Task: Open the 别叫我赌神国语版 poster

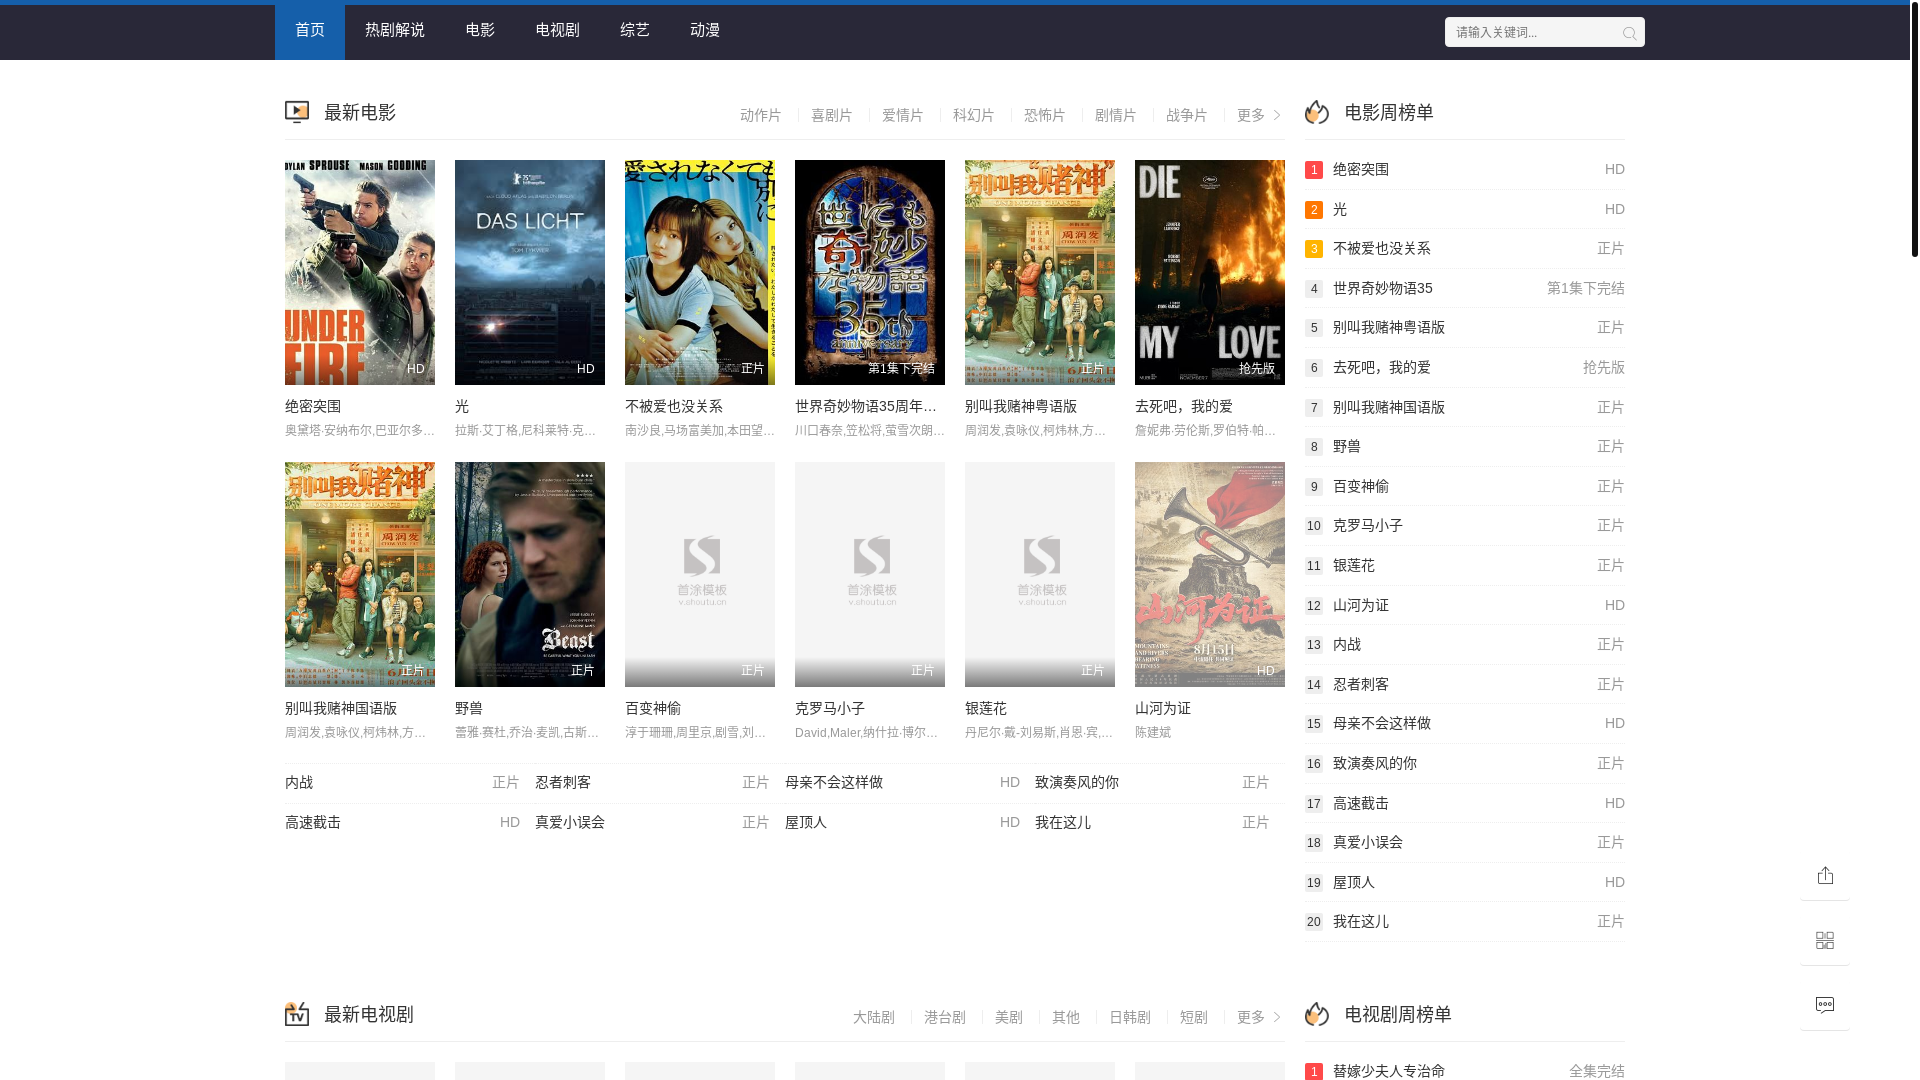Action: [x=360, y=574]
